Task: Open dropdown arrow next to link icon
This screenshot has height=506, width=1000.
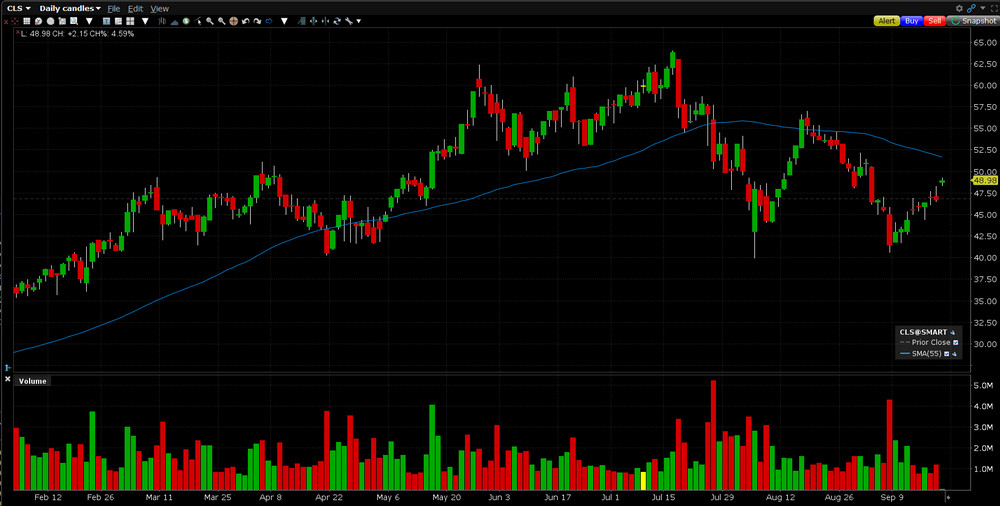Action: coord(980,8)
